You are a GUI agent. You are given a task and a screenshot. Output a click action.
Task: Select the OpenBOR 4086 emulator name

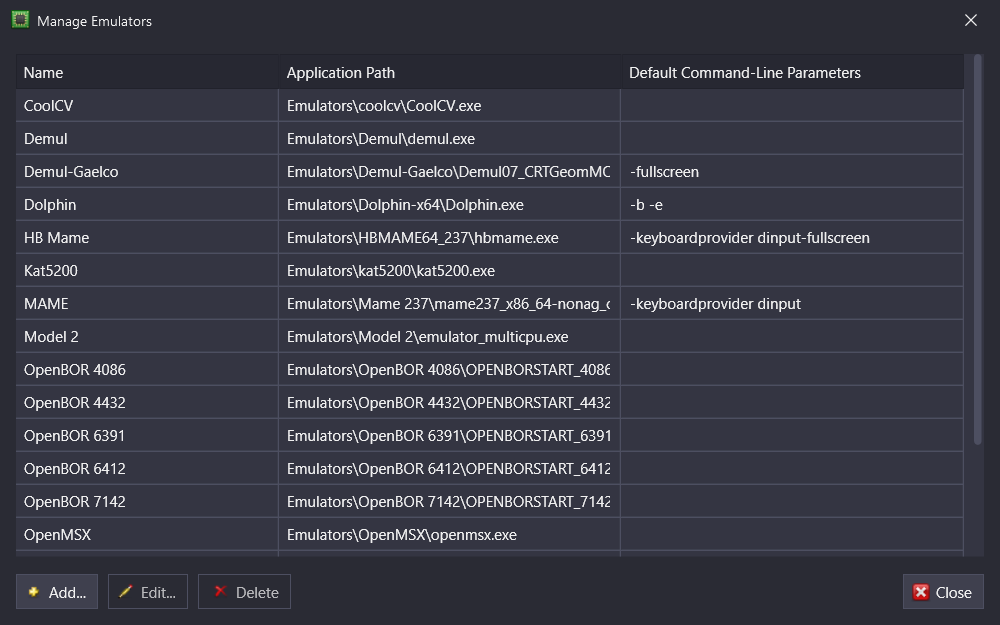pos(75,370)
